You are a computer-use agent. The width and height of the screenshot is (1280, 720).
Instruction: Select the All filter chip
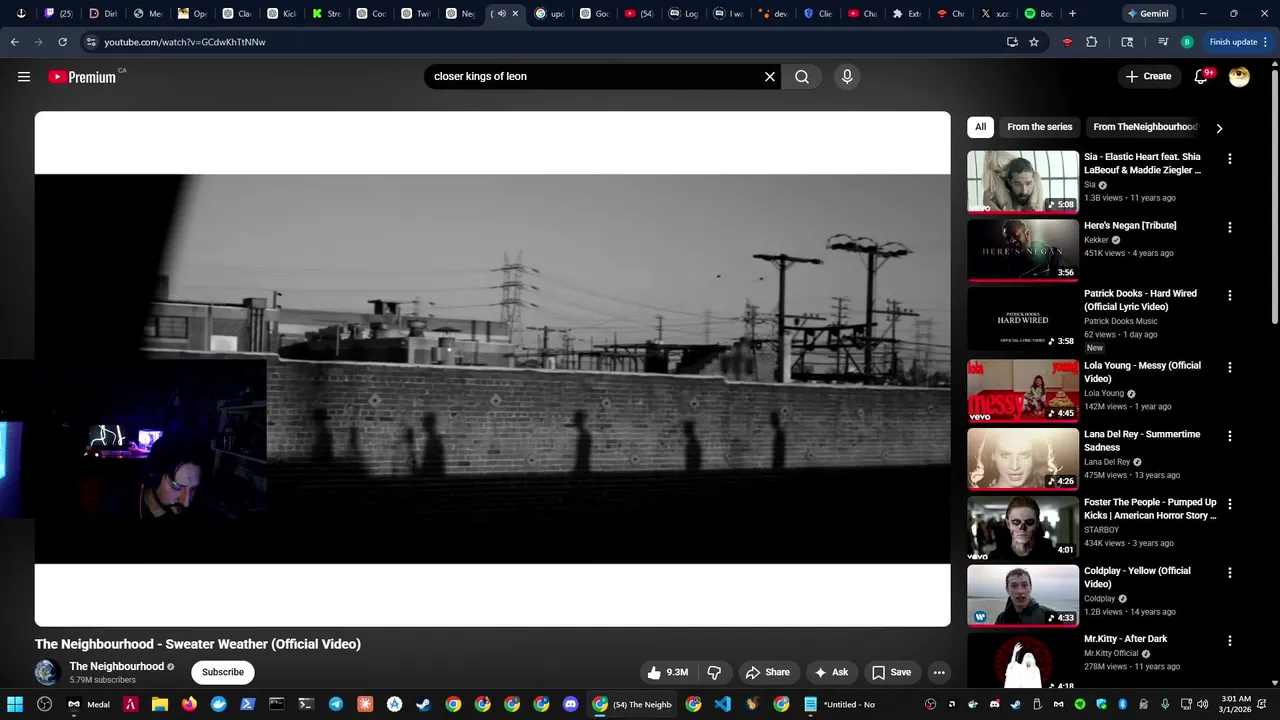click(x=980, y=127)
